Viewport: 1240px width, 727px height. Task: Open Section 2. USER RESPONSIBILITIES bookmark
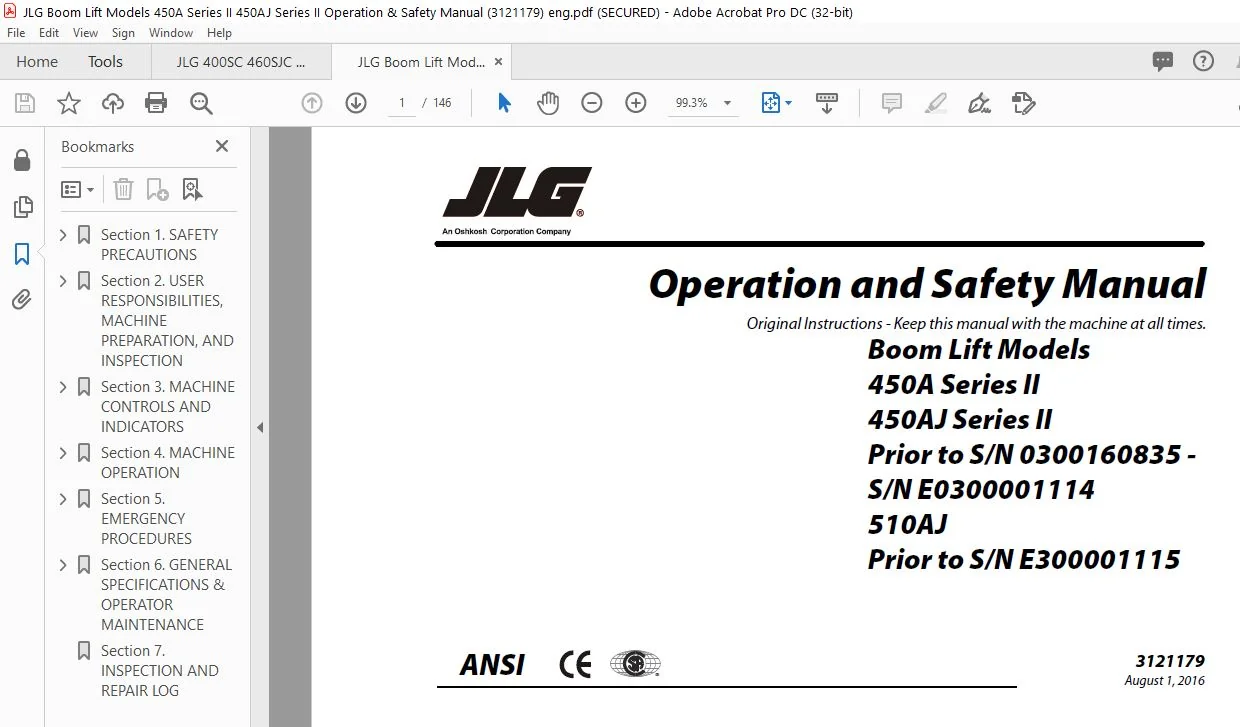pyautogui.click(x=167, y=321)
